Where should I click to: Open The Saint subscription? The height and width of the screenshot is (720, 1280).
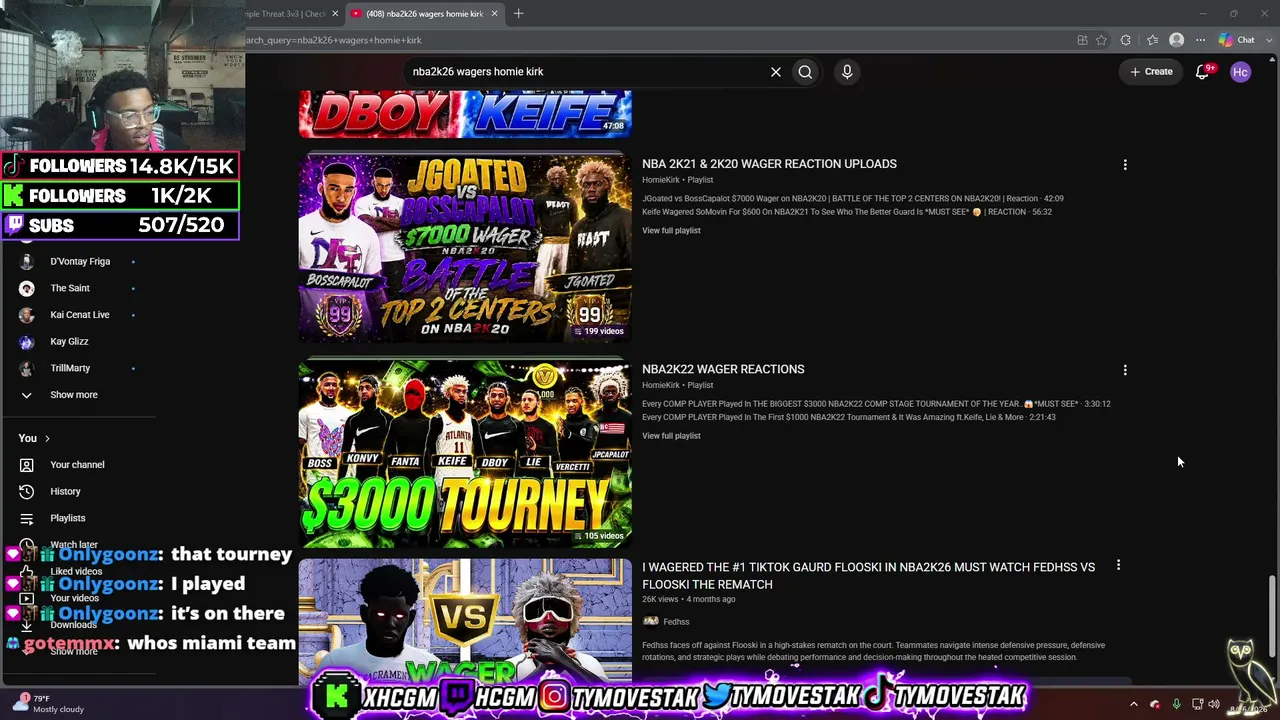[70, 288]
